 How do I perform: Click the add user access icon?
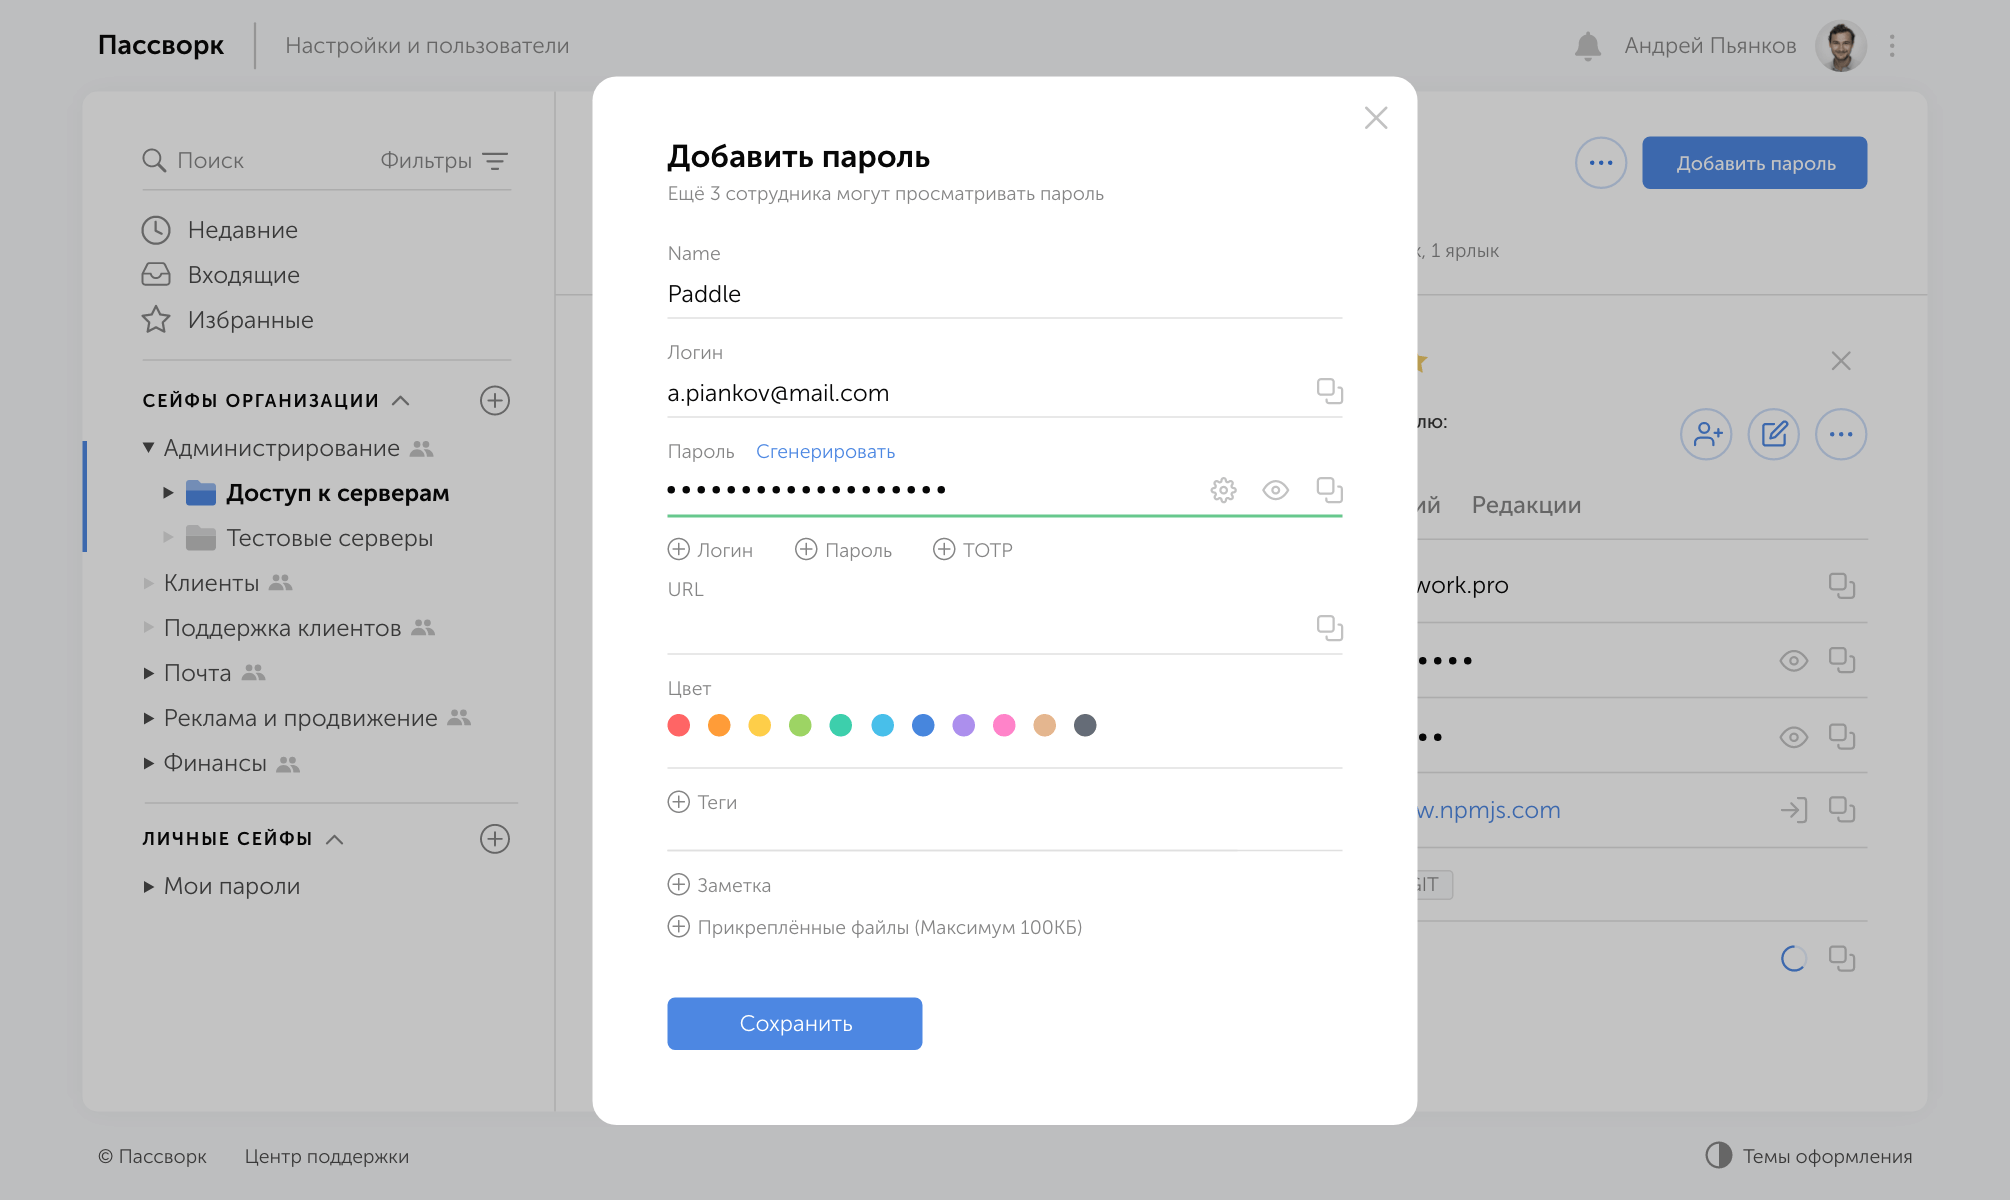coord(1706,434)
